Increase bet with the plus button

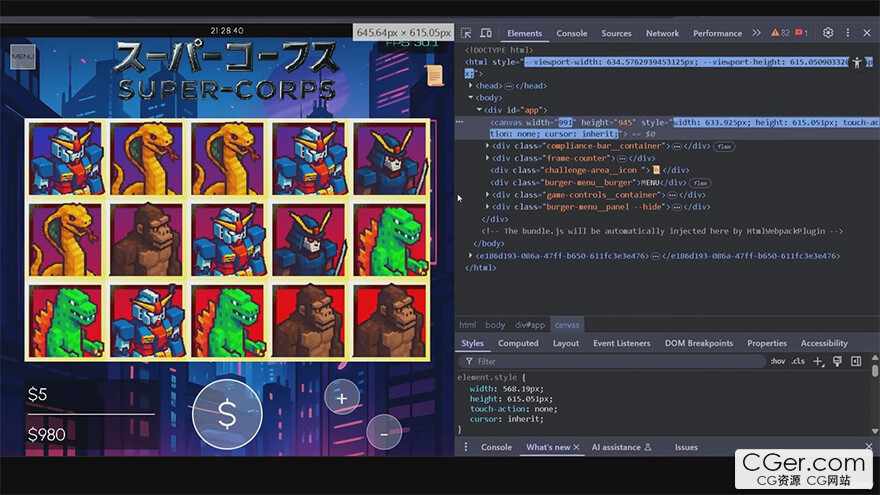tap(342, 398)
